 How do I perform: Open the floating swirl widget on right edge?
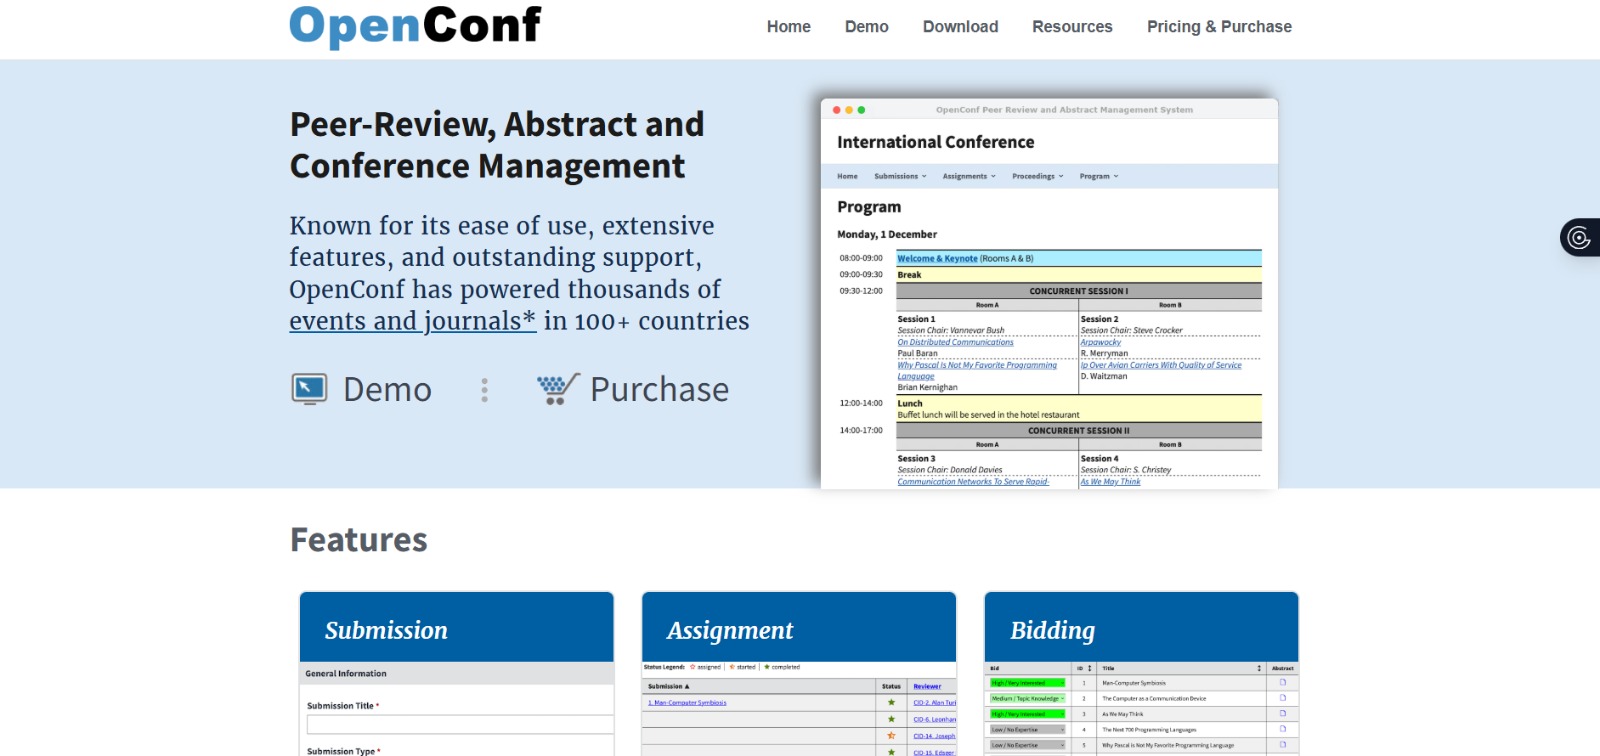[1579, 237]
